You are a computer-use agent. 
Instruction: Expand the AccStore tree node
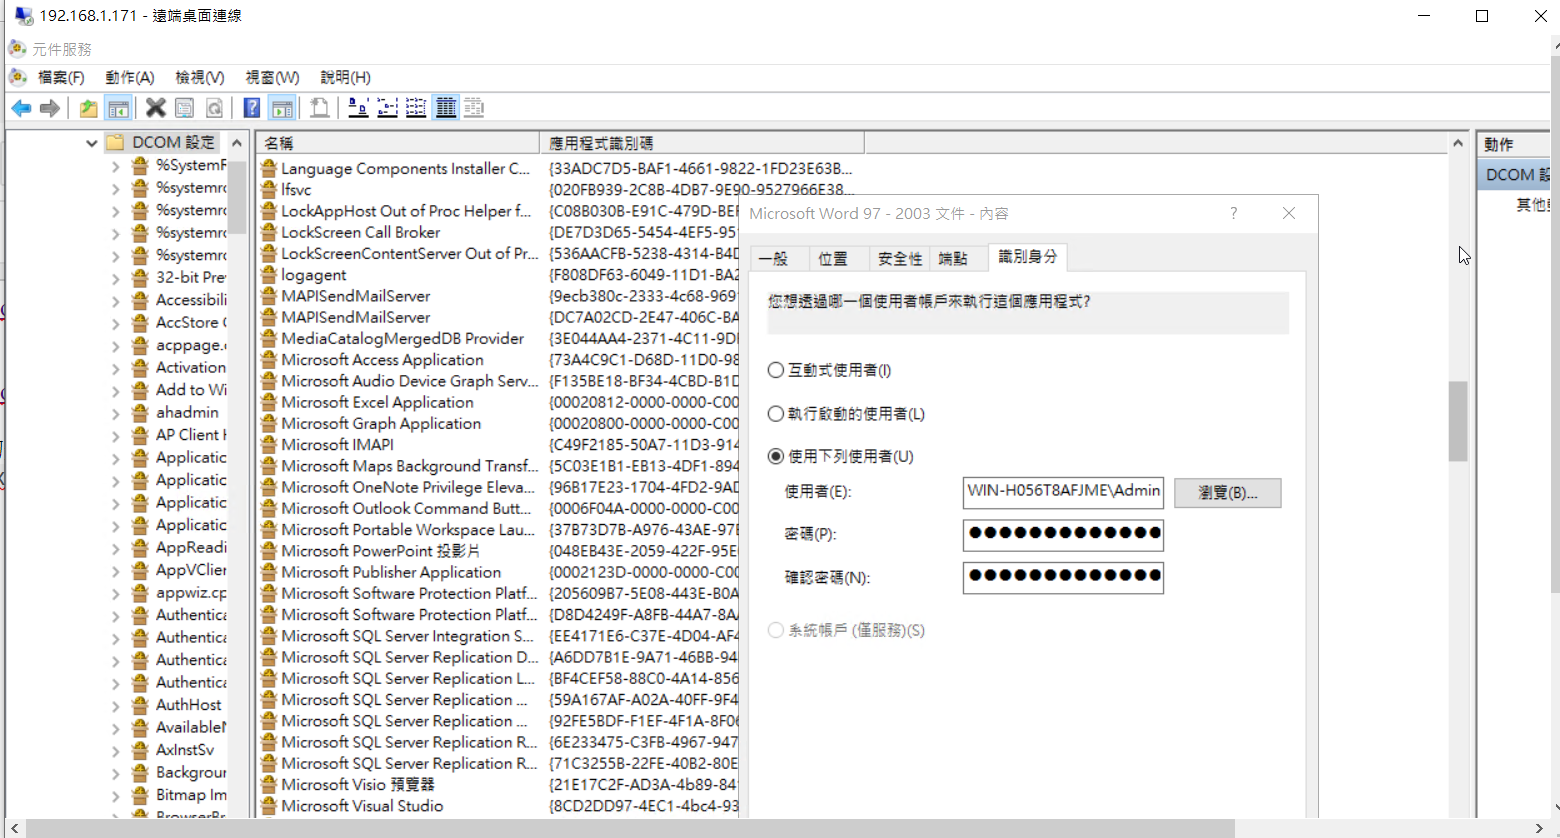(115, 323)
